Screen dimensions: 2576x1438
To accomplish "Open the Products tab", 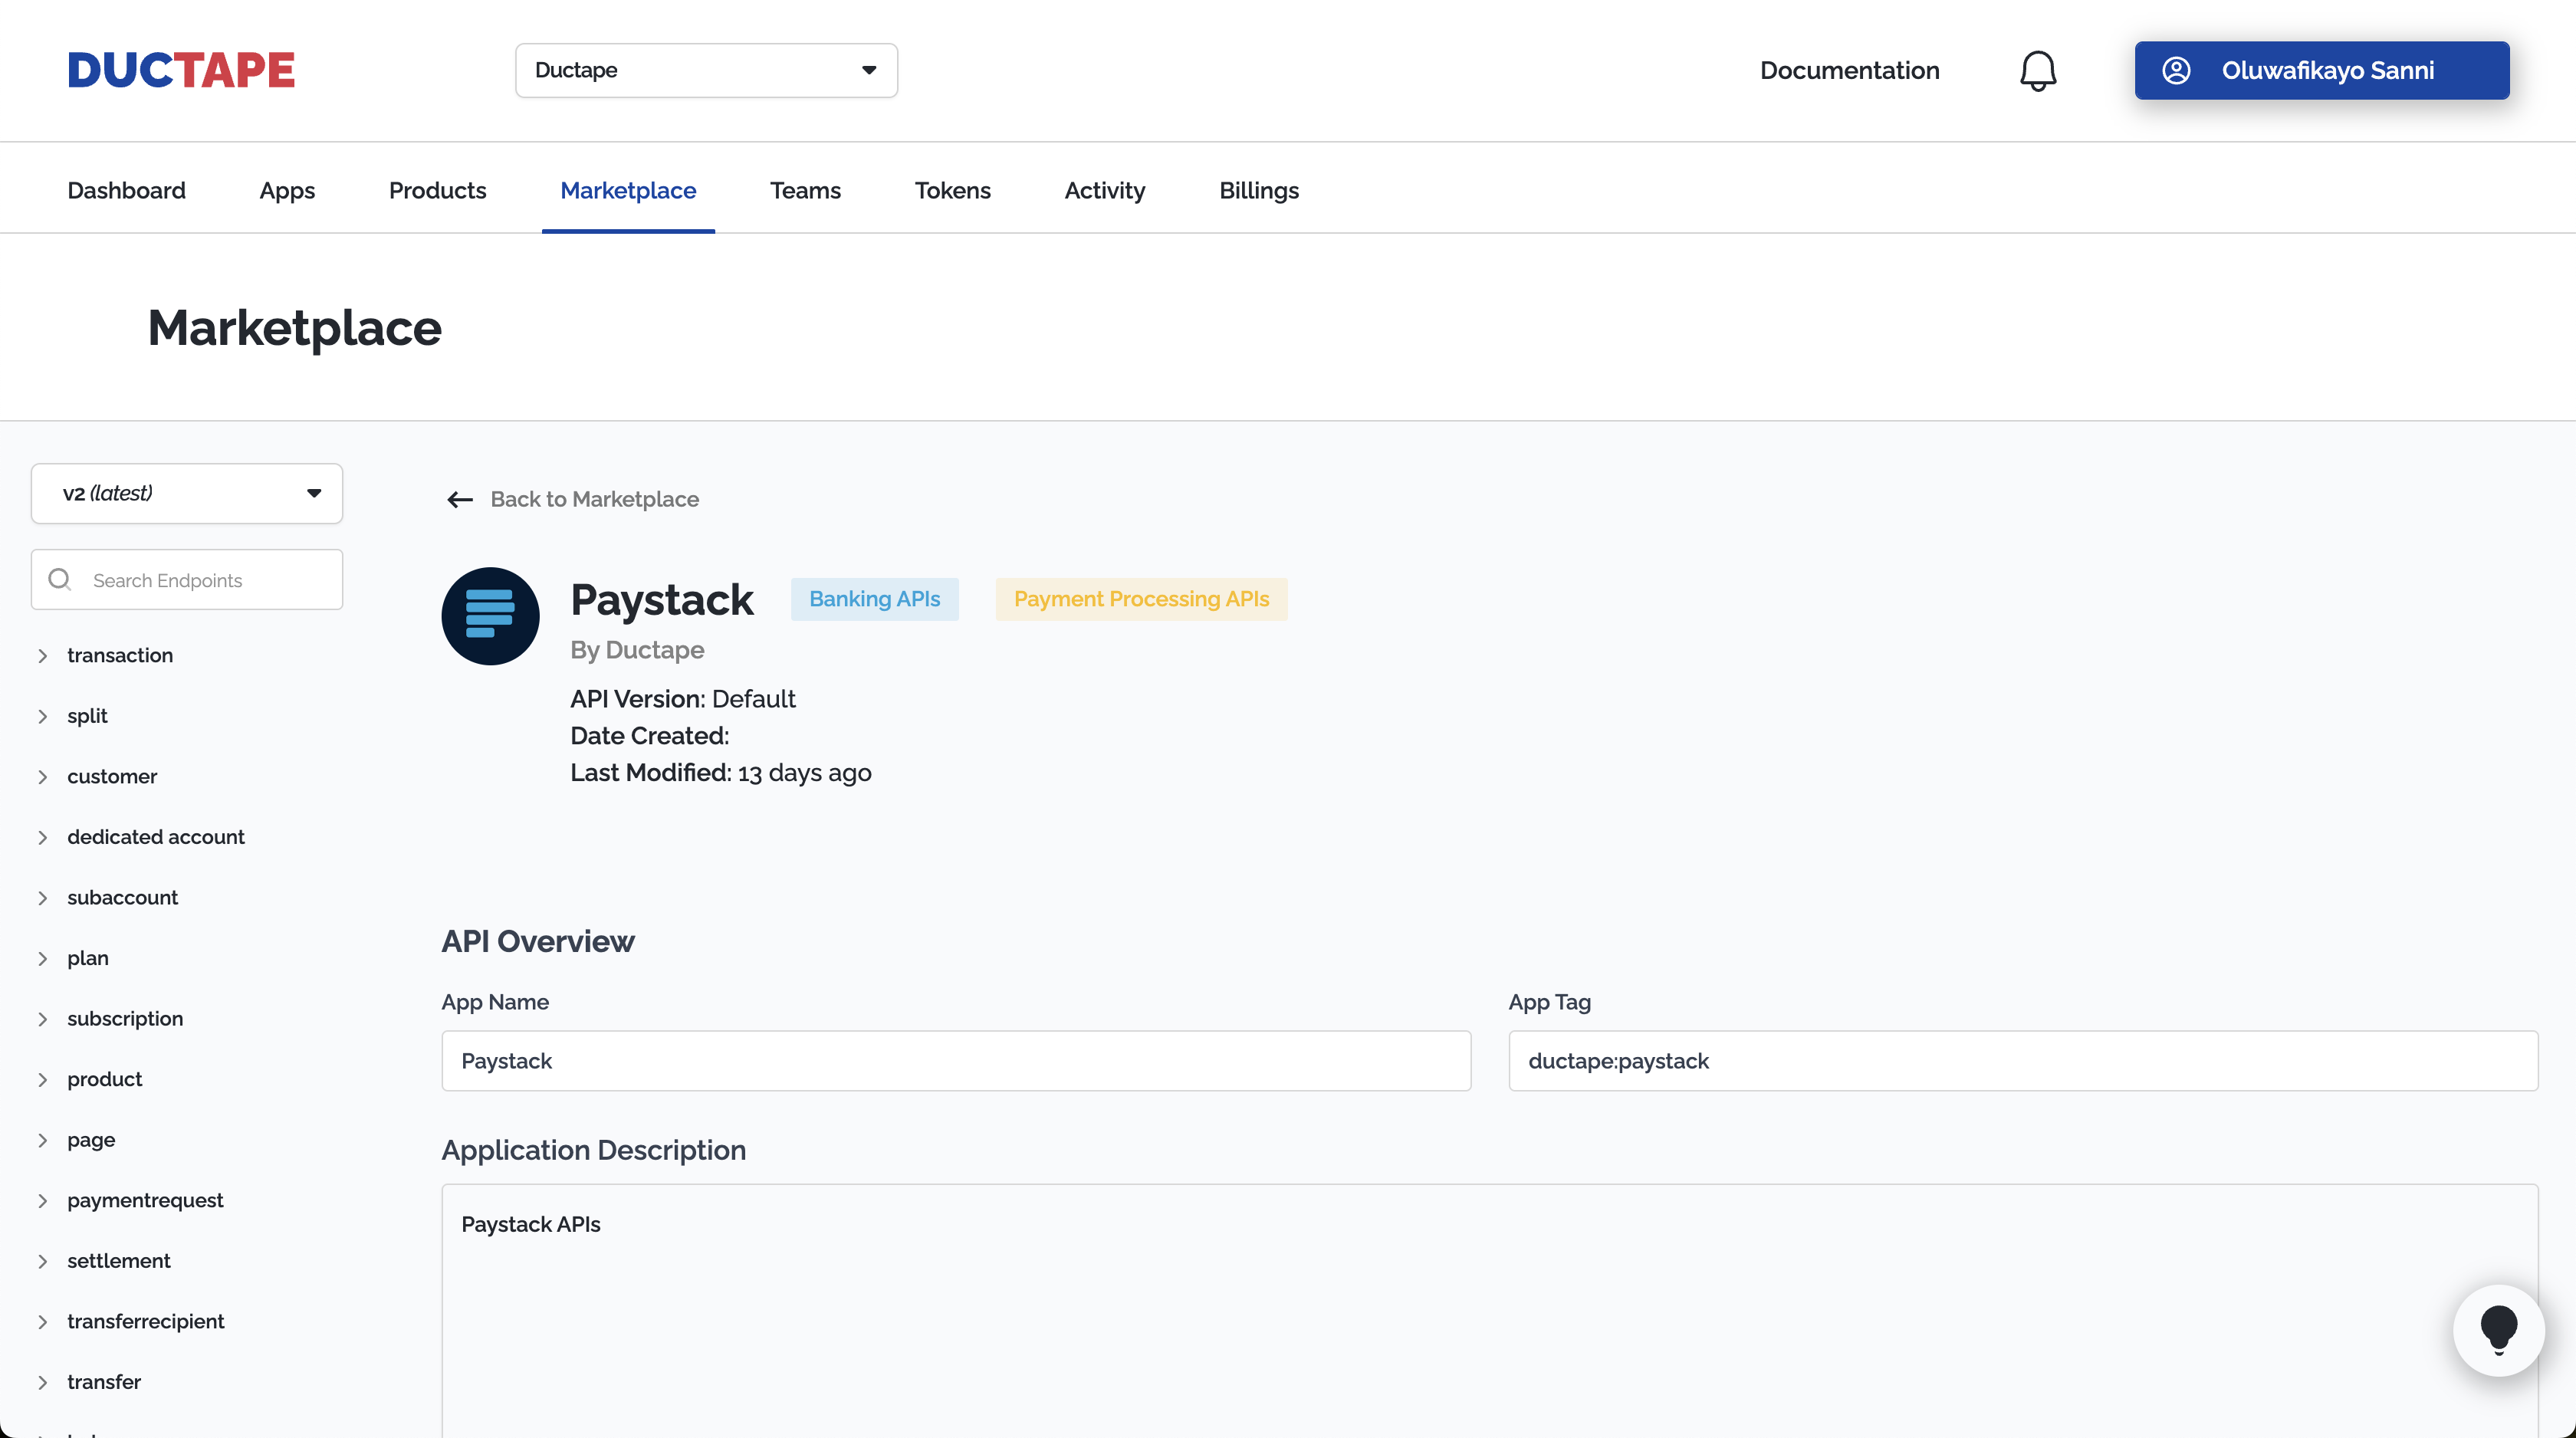I will tap(437, 190).
